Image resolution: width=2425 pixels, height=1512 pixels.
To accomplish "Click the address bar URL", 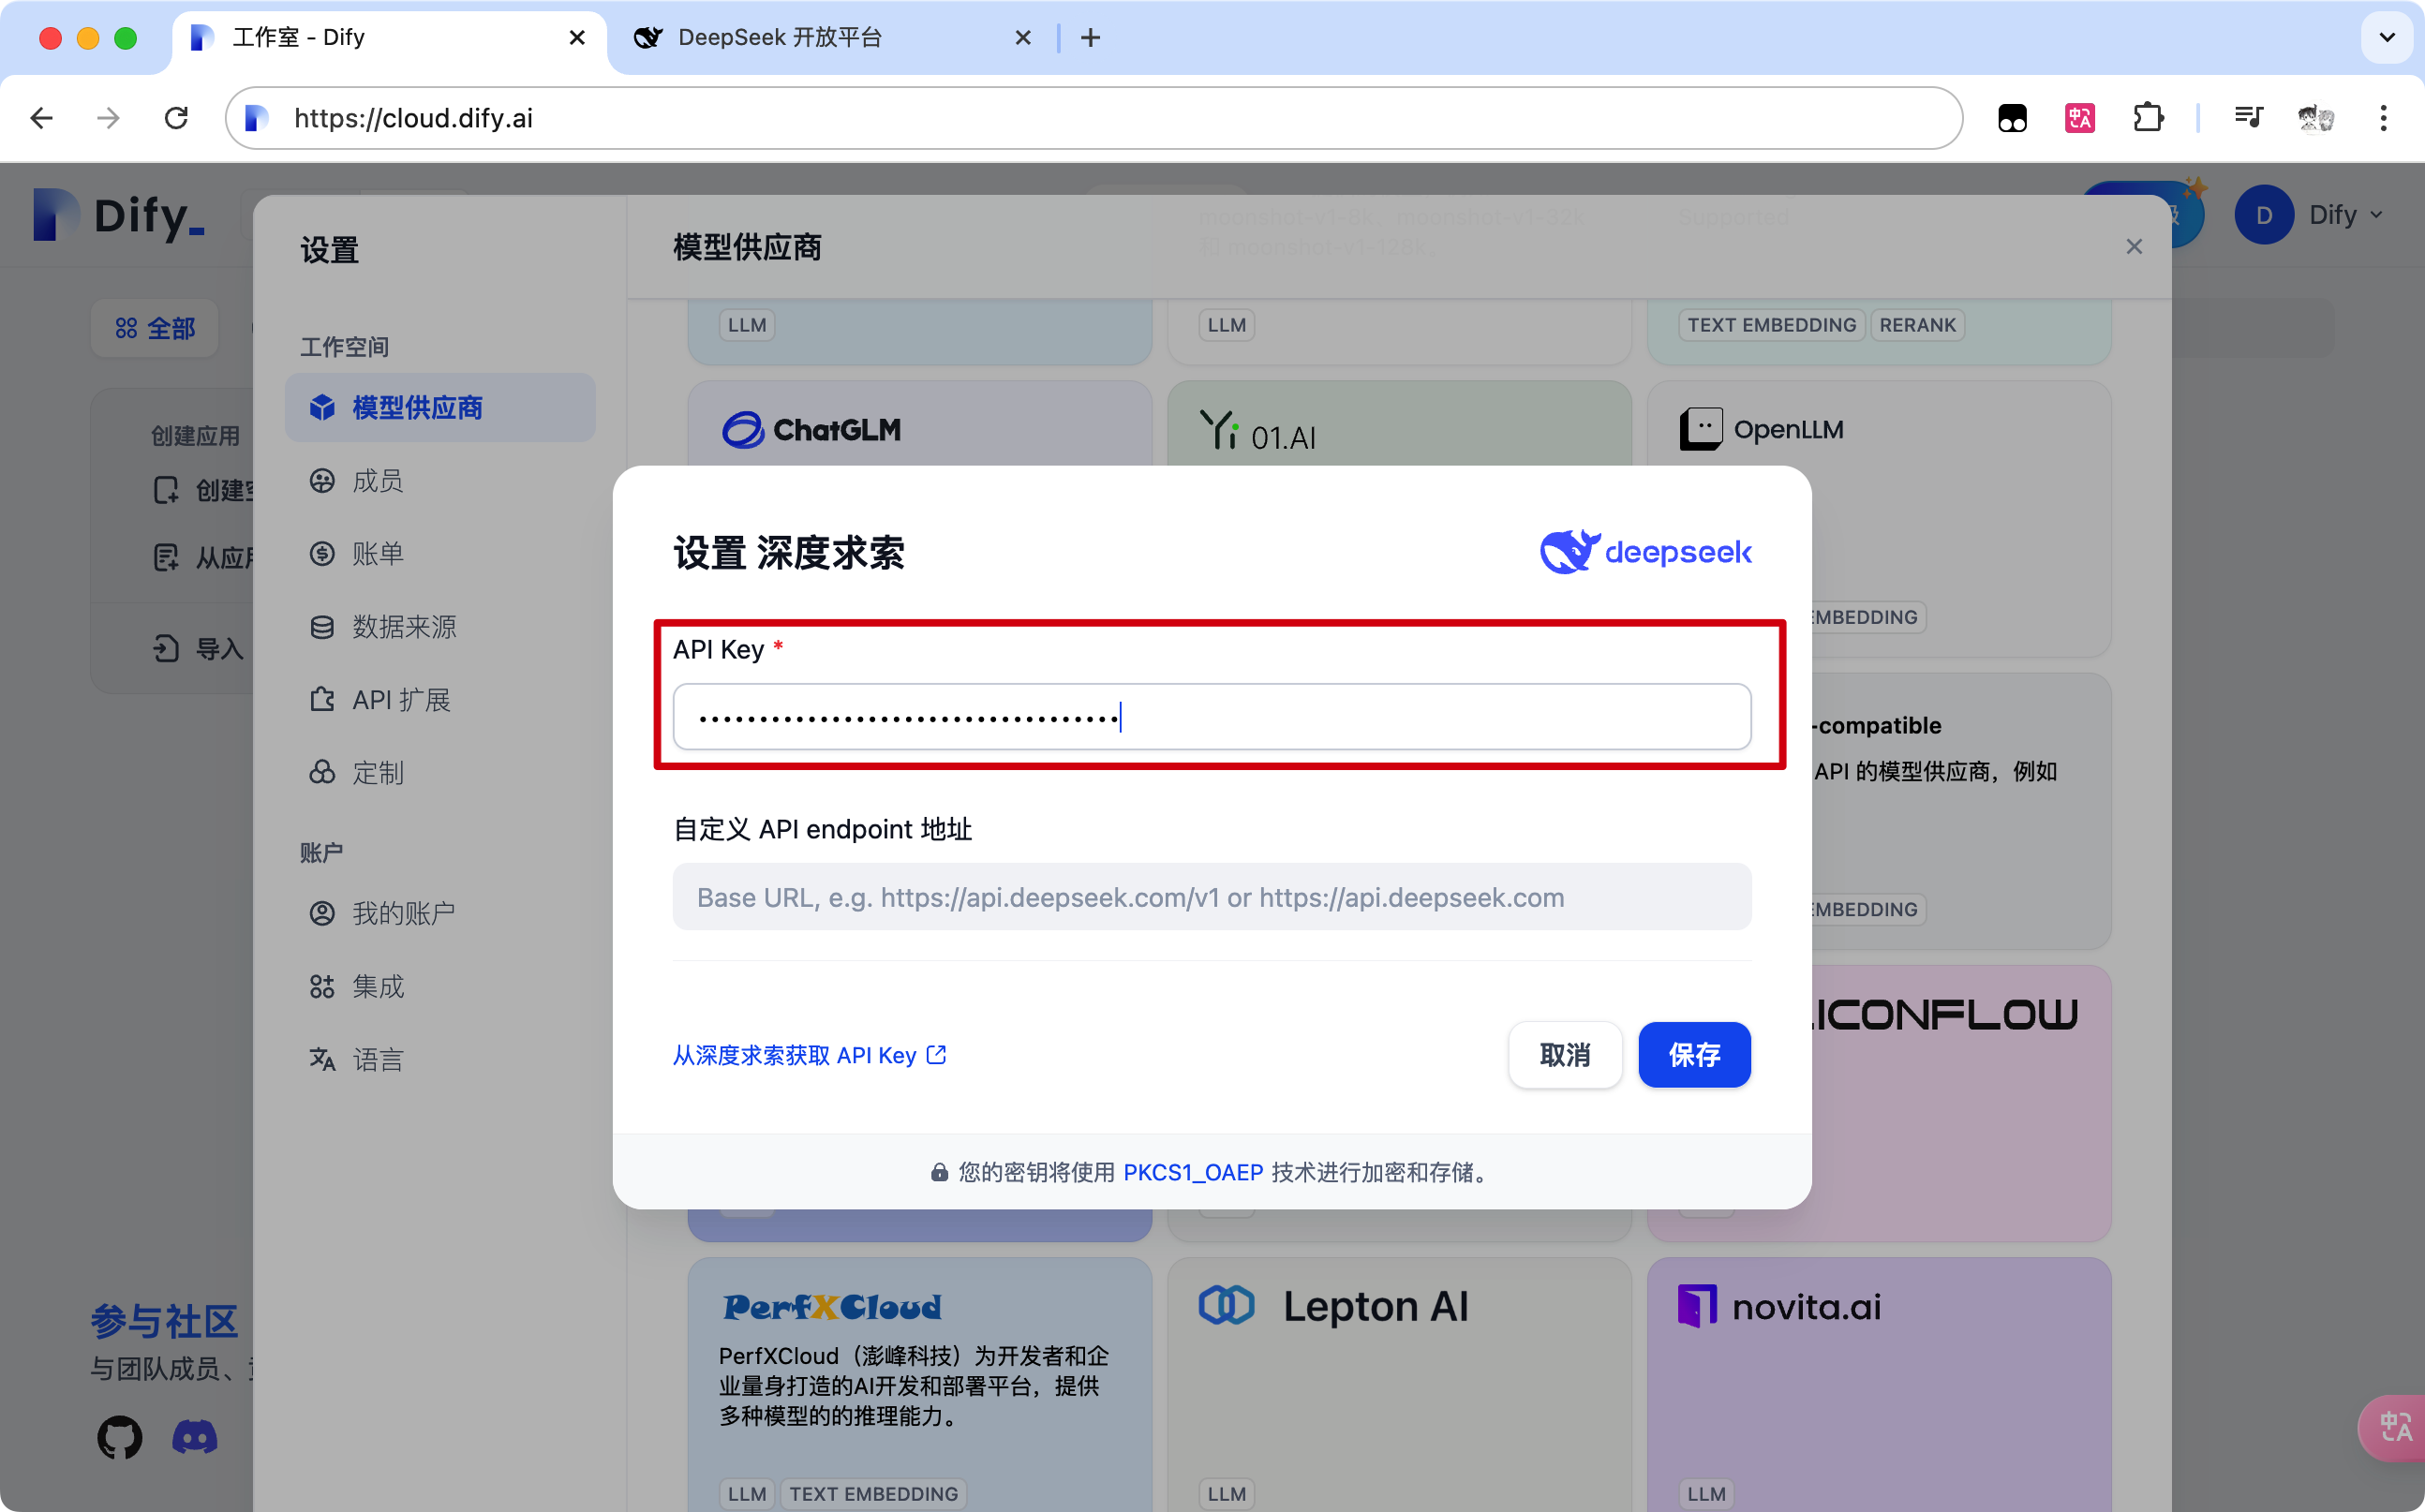I will point(413,118).
